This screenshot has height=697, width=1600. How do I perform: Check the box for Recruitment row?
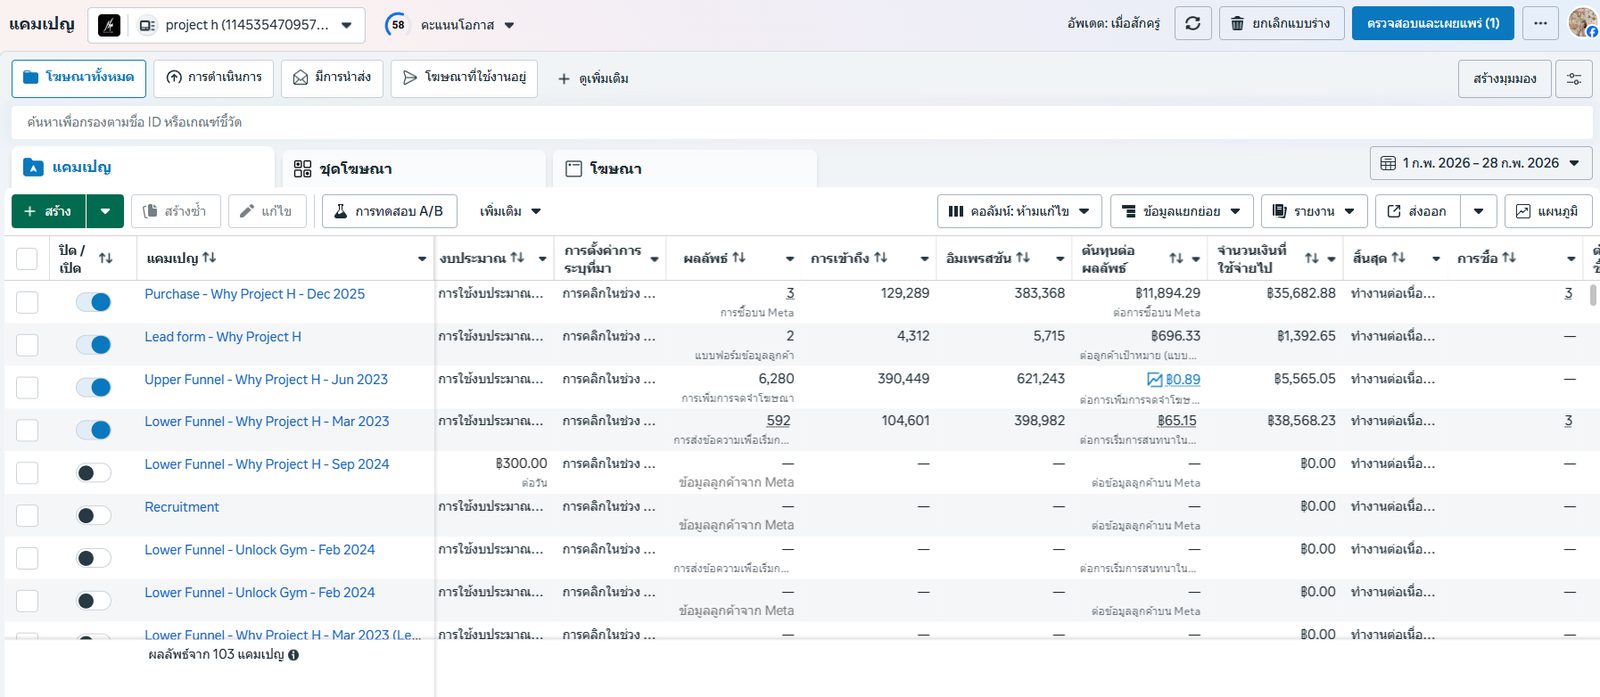click(27, 515)
